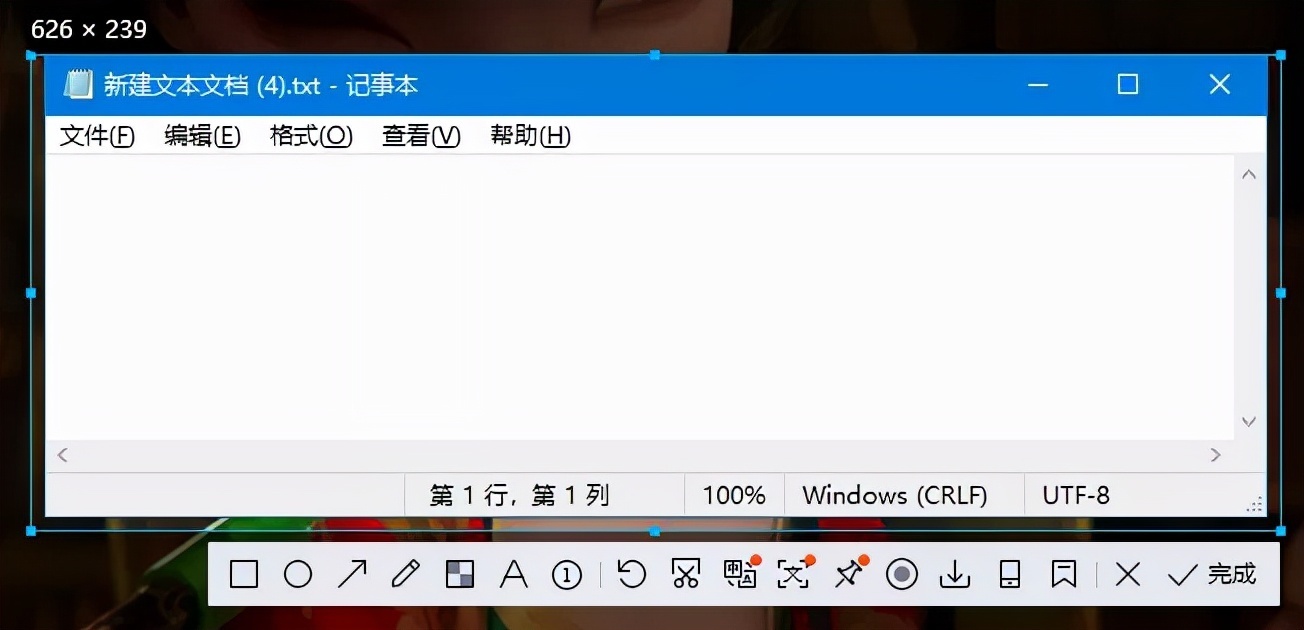
Task: Undo the last annotation
Action: 632,574
